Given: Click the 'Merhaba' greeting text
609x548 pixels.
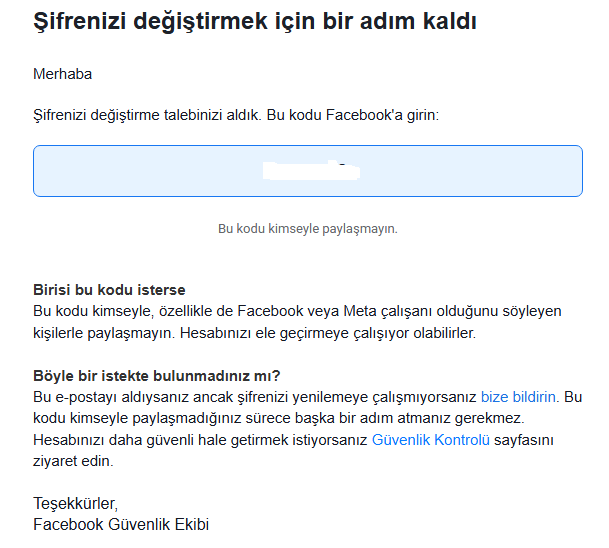Looking at the screenshot, I should coord(63,74).
